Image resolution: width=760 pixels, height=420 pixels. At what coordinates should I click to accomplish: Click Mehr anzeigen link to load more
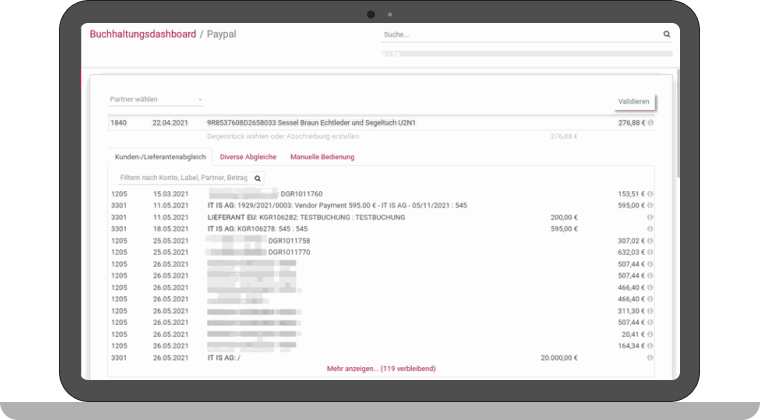[381, 368]
